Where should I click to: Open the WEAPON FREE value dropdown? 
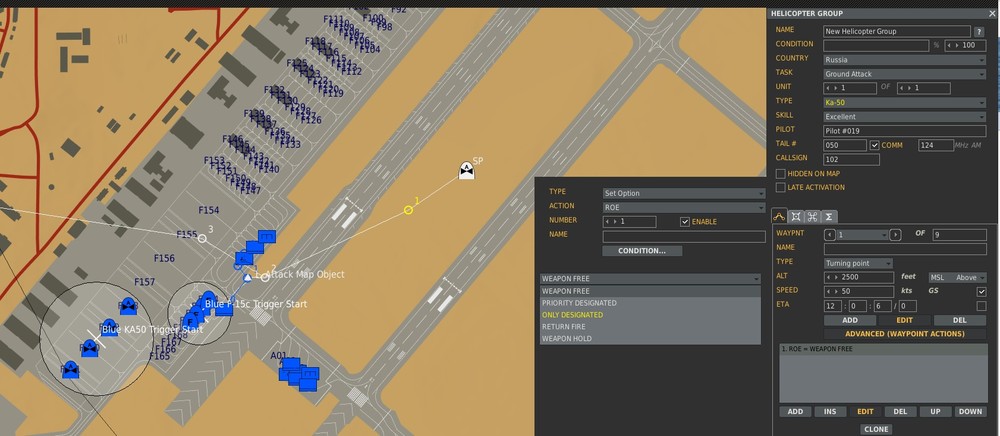pyautogui.click(x=650, y=279)
